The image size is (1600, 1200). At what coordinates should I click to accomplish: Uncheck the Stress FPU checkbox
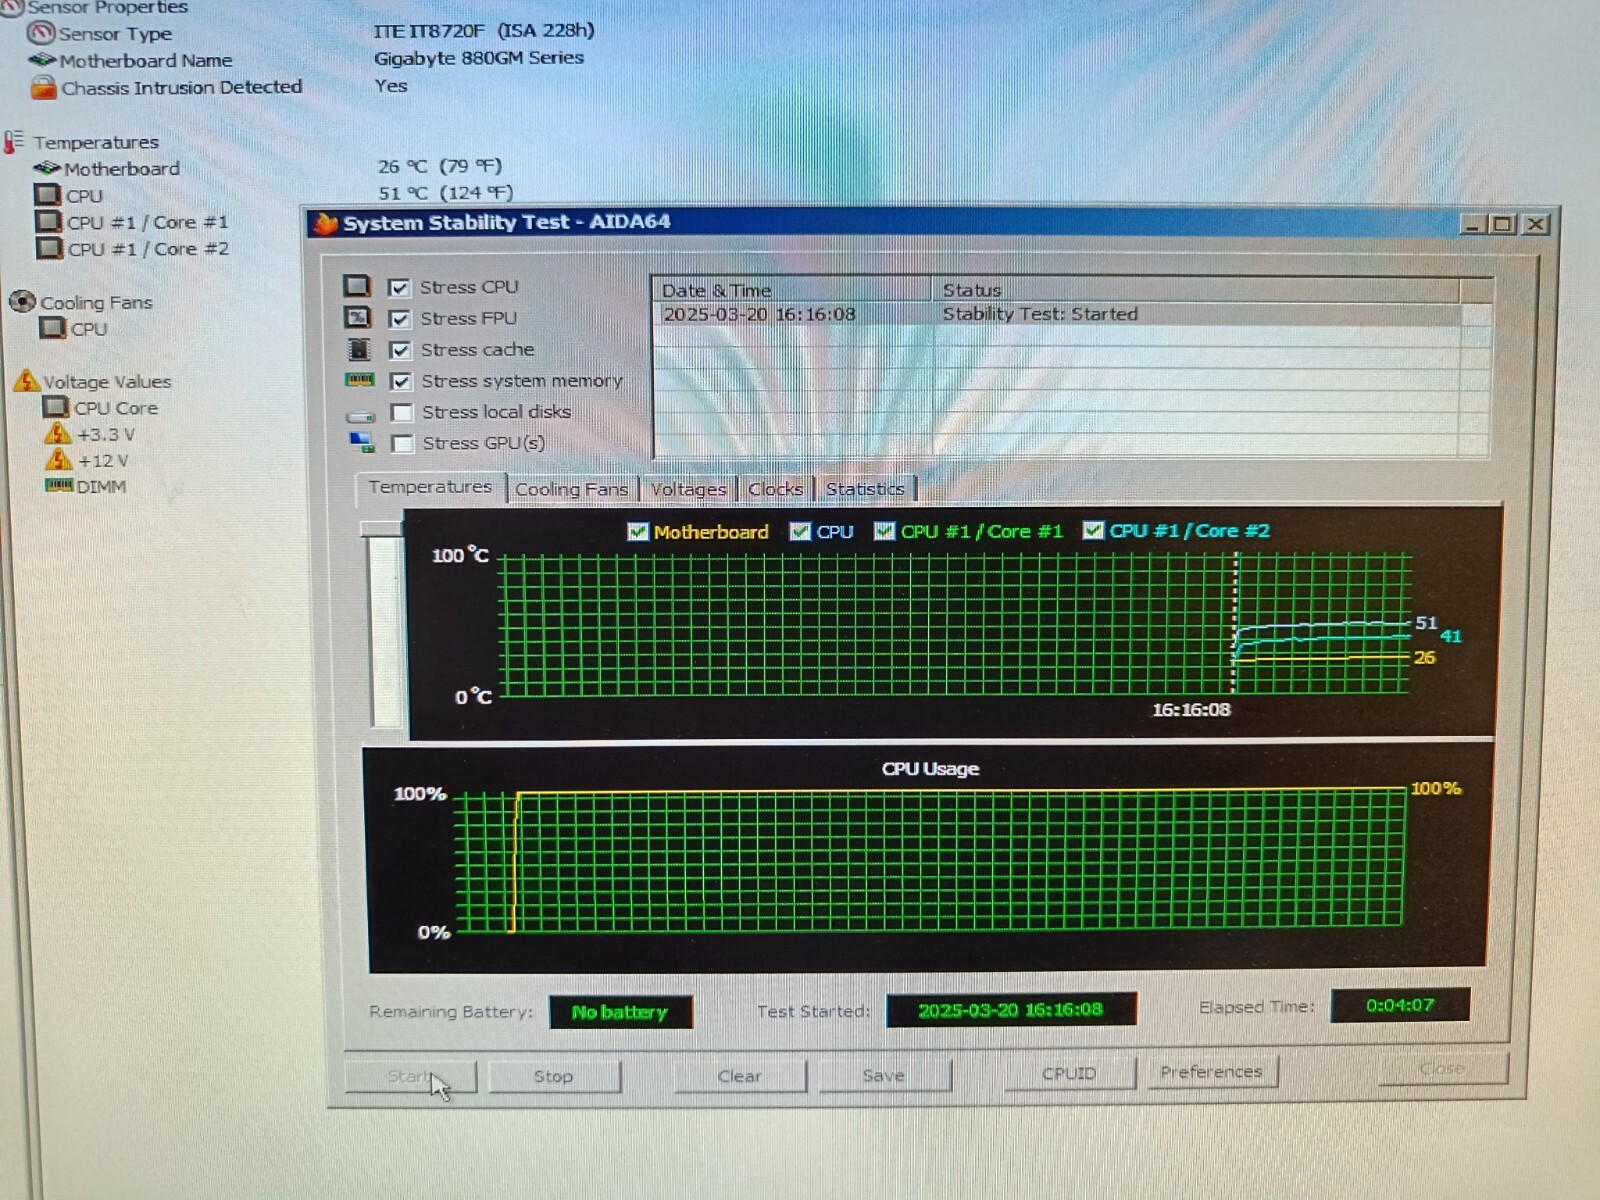pos(400,319)
